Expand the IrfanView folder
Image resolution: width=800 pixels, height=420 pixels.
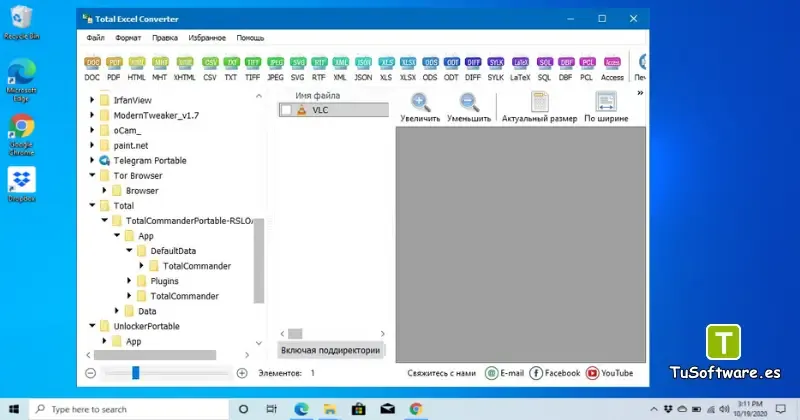(x=92, y=100)
